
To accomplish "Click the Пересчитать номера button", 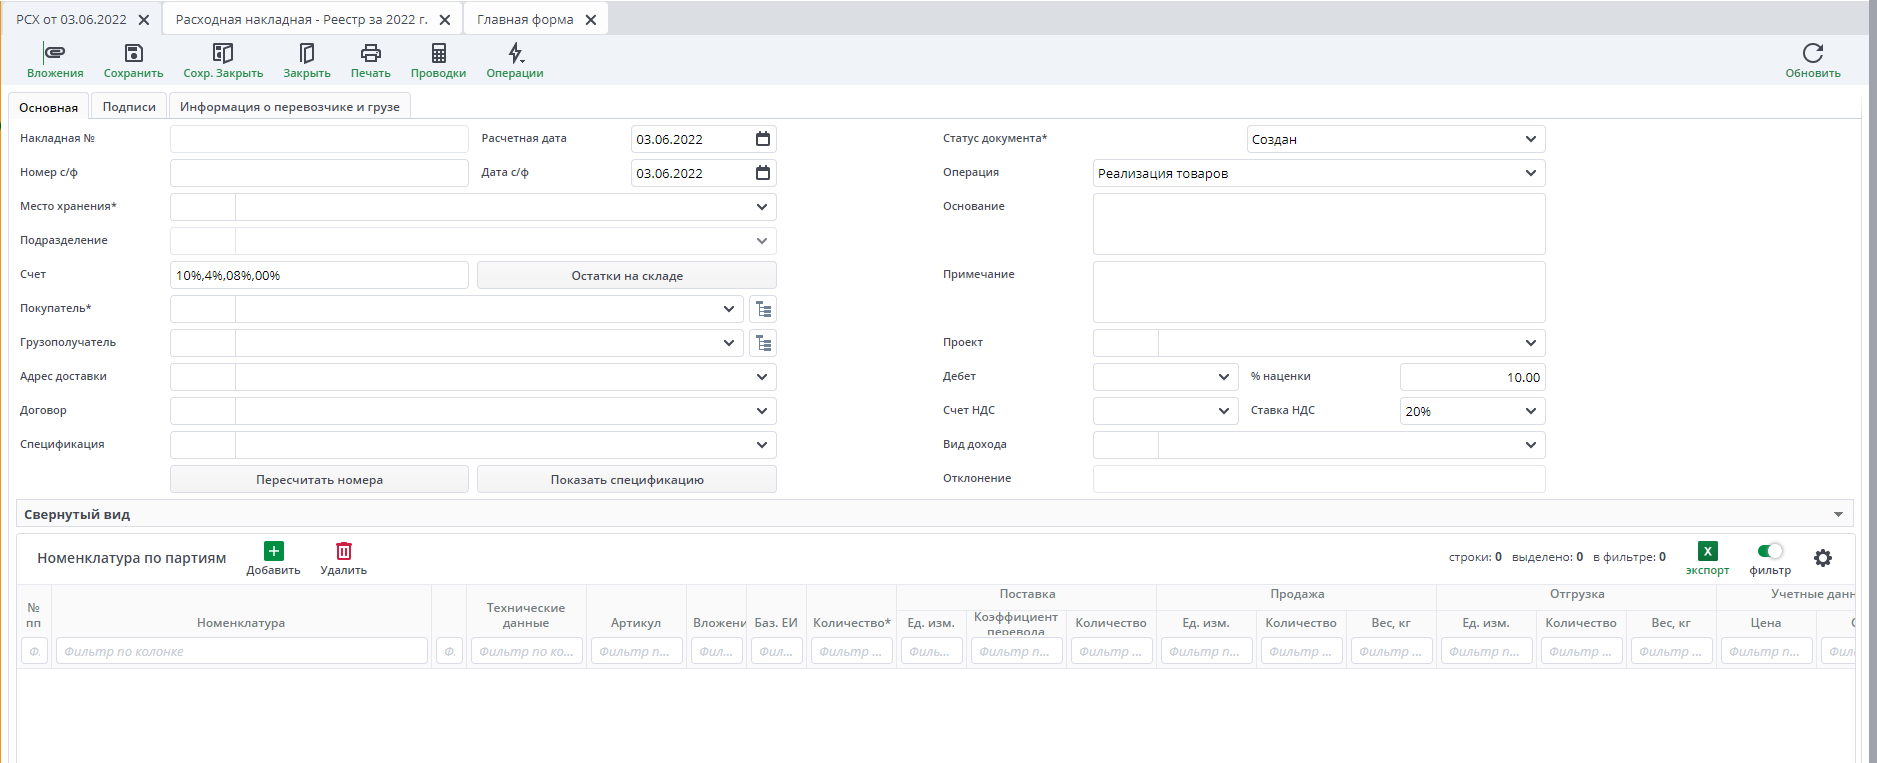I will (x=319, y=480).
